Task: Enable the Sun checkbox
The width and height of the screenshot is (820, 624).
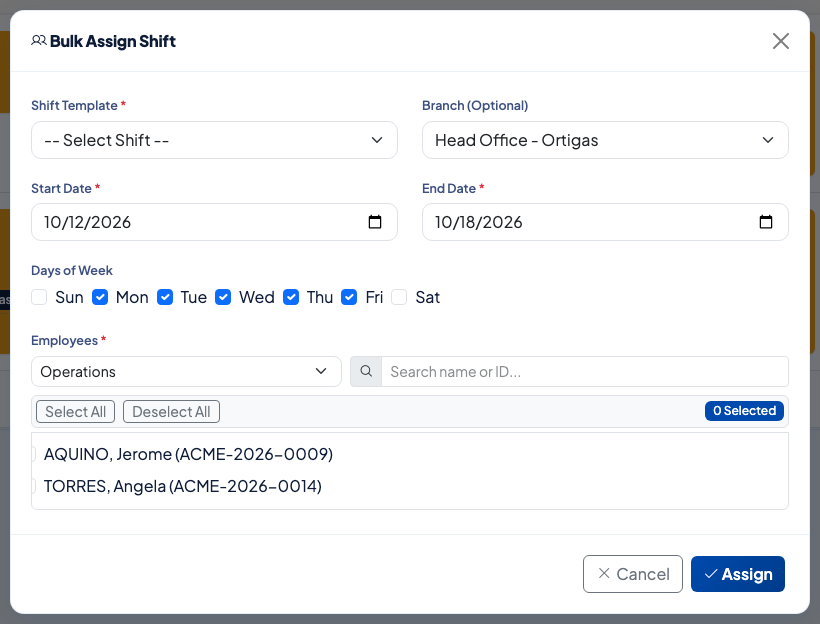Action: click(x=39, y=297)
